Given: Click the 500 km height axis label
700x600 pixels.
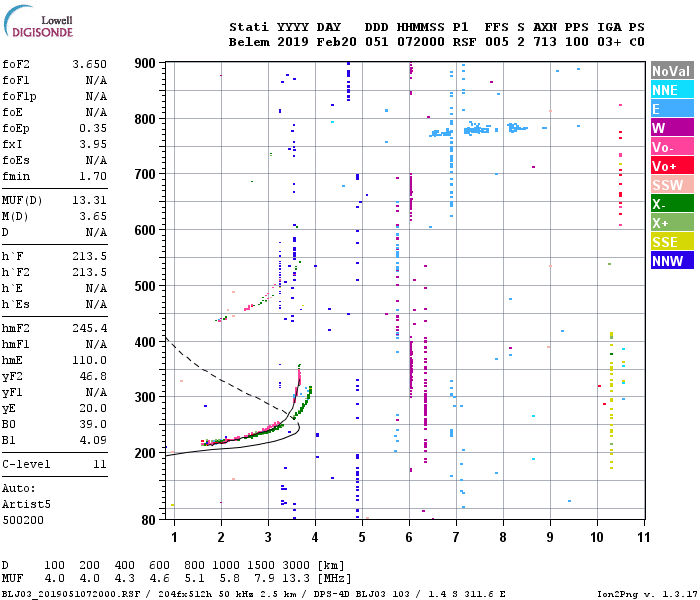Looking at the screenshot, I should (145, 286).
